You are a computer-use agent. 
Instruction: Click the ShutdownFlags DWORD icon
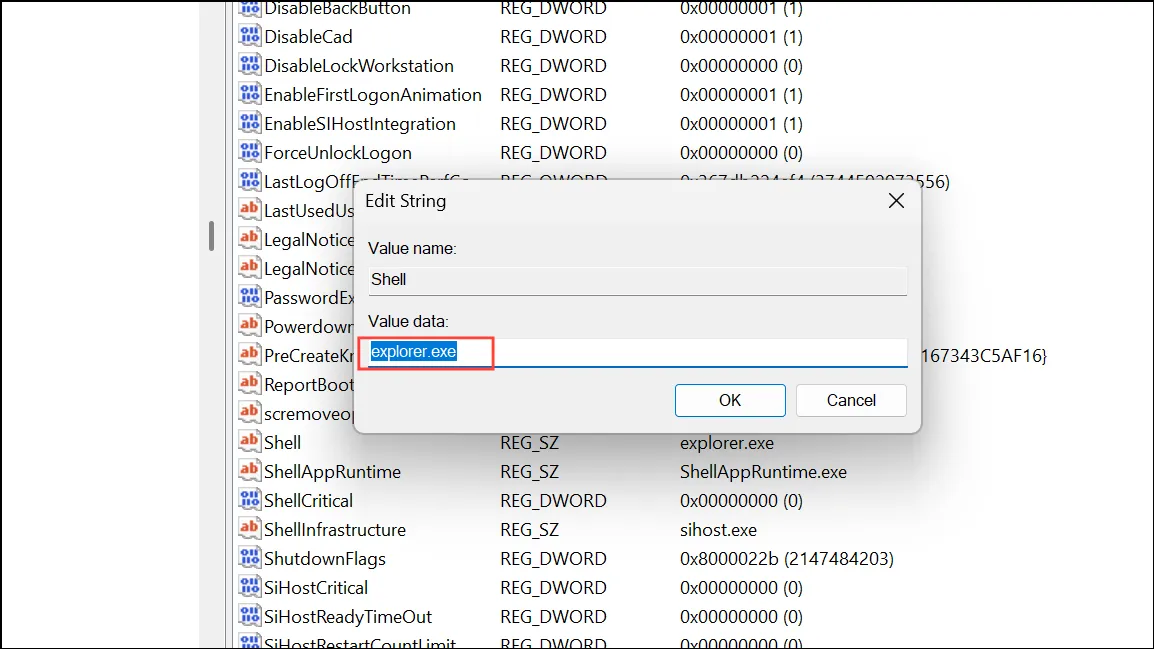(x=249, y=558)
